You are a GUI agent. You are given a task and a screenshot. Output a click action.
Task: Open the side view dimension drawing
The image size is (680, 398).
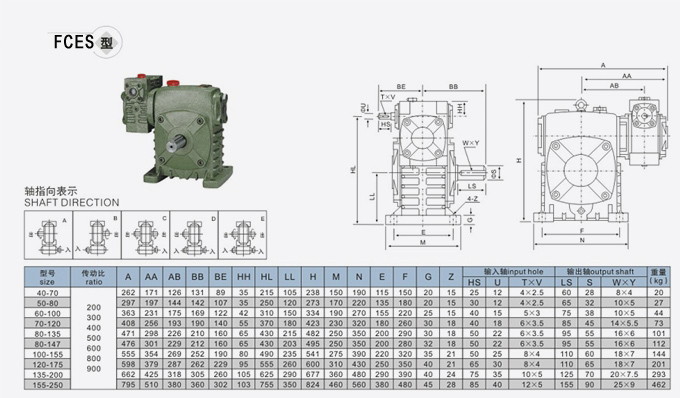point(592,156)
